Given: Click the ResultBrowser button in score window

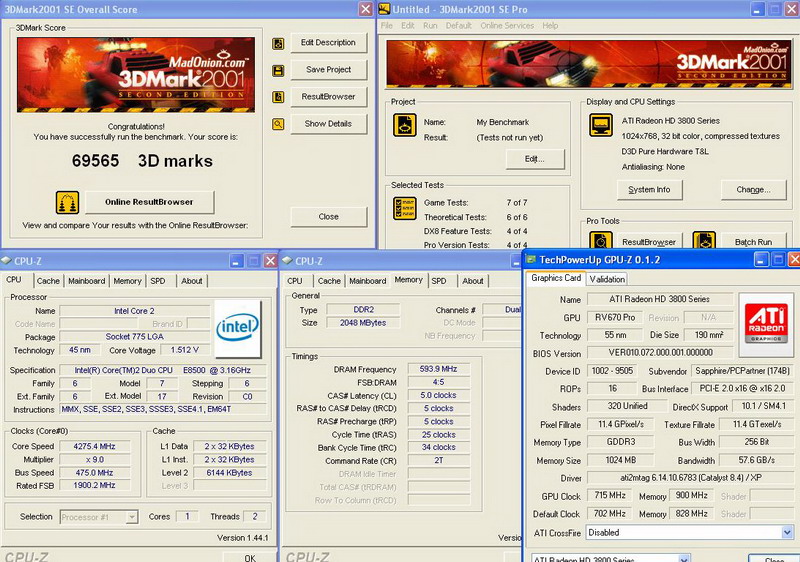Looking at the screenshot, I should 328,97.
